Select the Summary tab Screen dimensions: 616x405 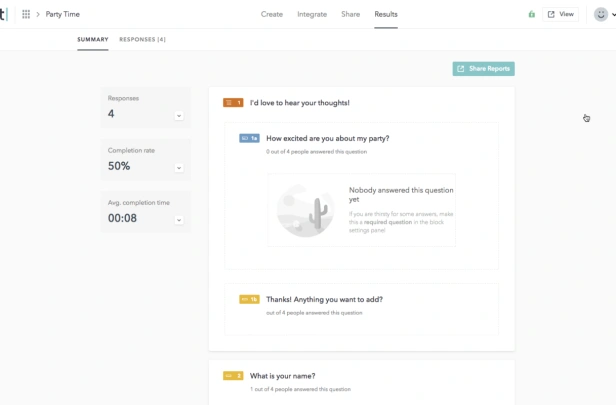[93, 39]
